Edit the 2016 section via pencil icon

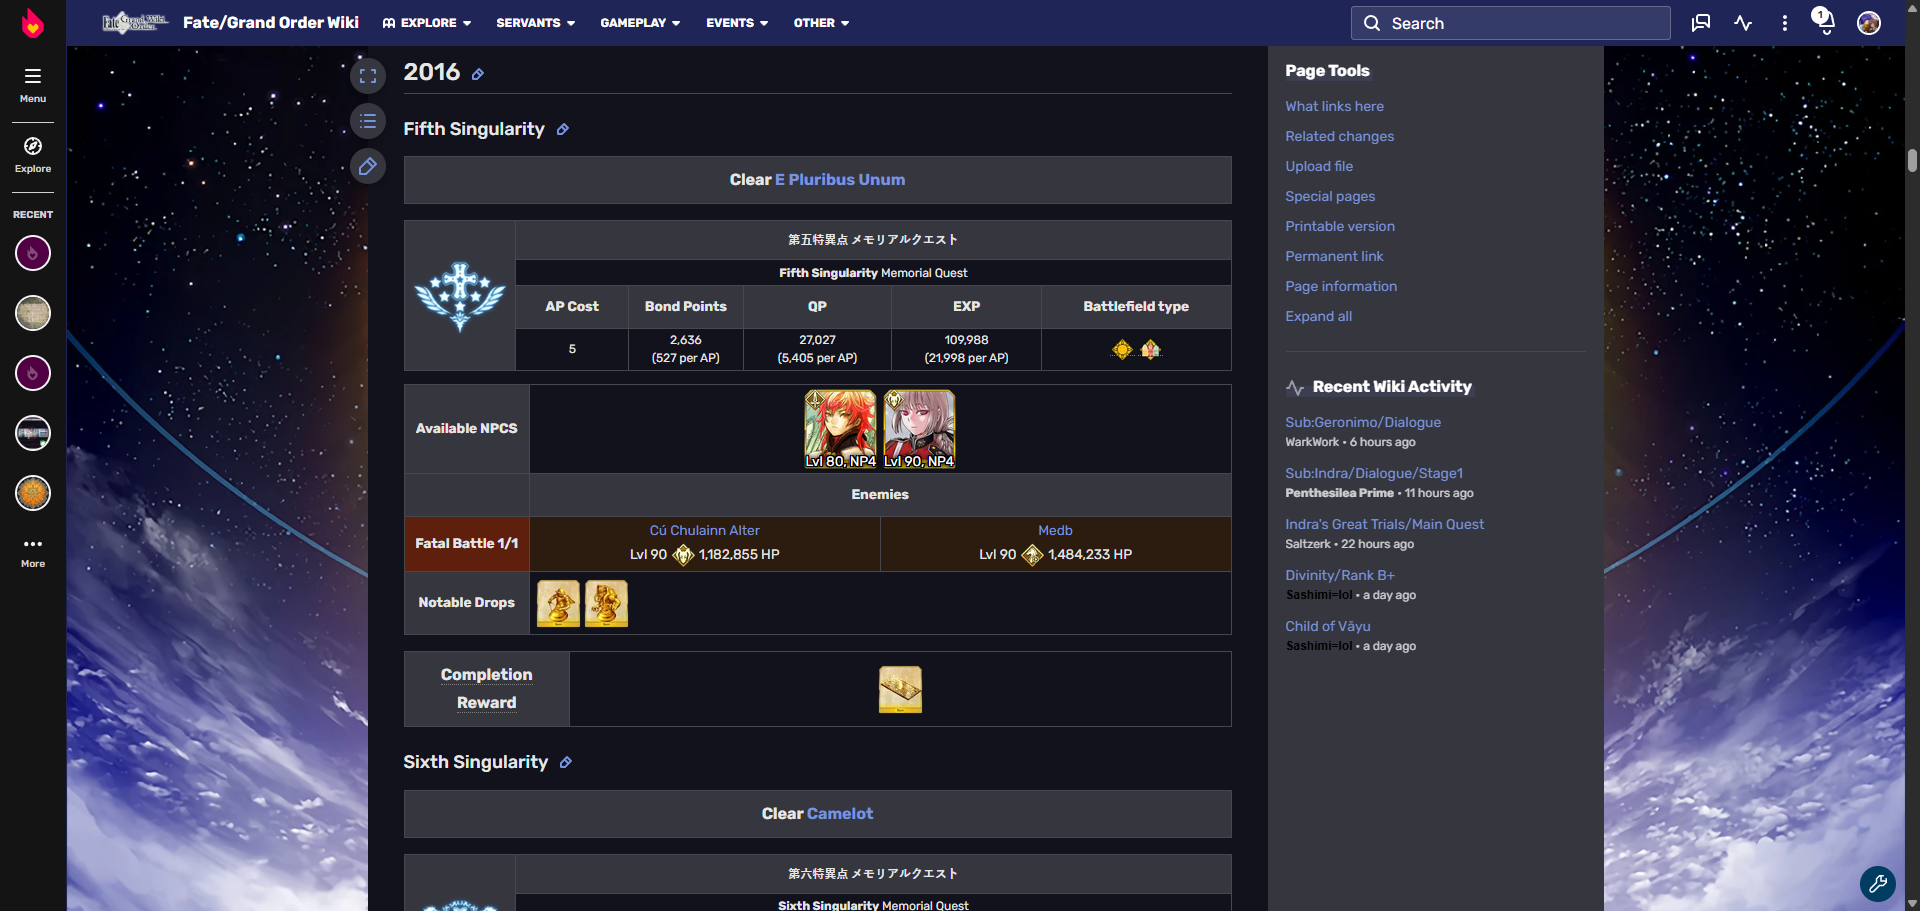[x=478, y=74]
